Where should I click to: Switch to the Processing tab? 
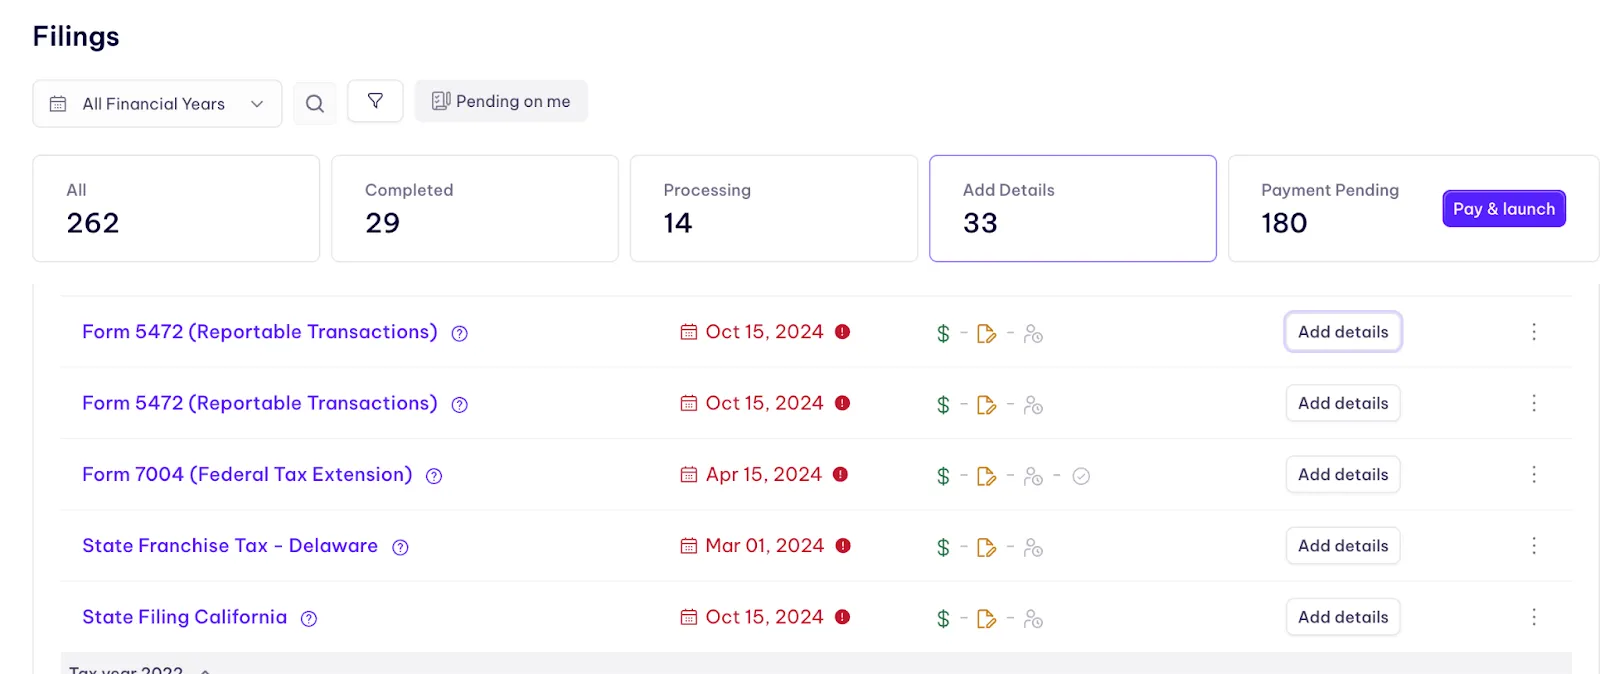(773, 208)
